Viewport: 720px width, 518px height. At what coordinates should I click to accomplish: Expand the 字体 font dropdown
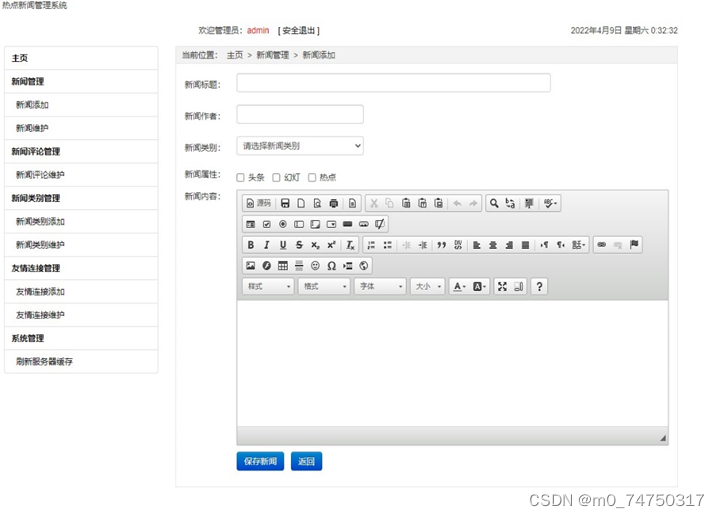(x=380, y=287)
